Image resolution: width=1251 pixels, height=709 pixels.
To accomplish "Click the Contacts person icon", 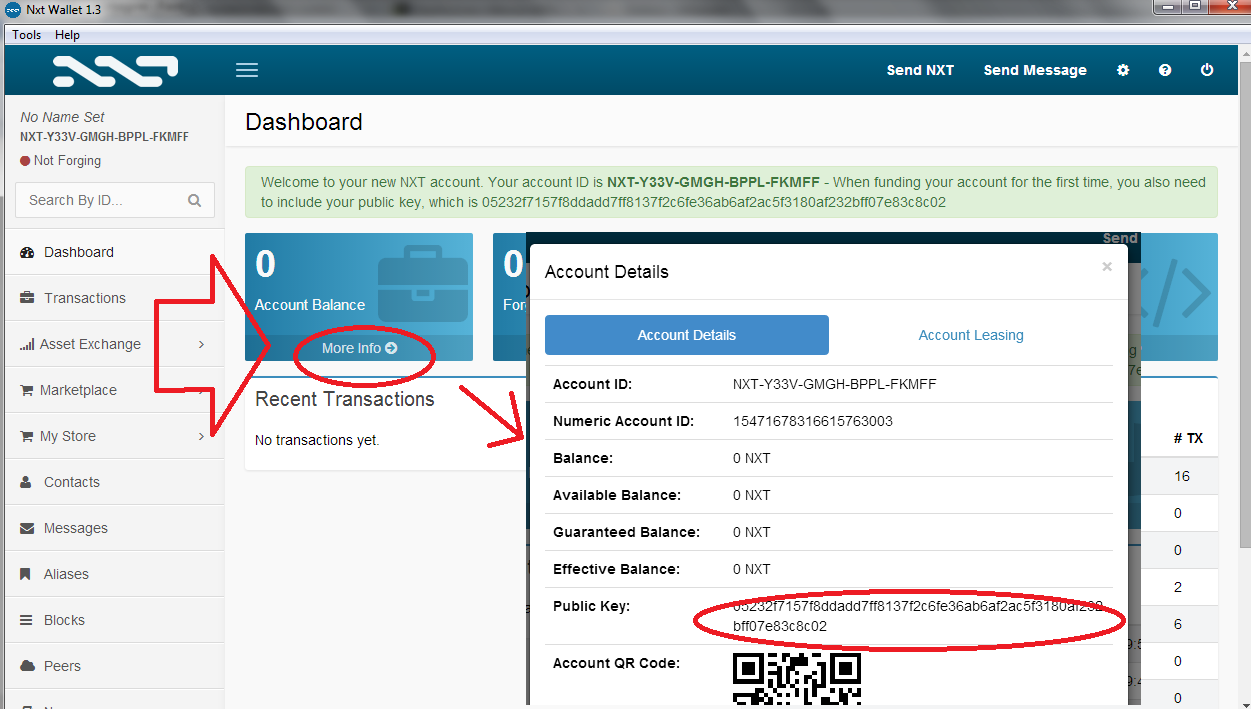I will click(x=26, y=482).
